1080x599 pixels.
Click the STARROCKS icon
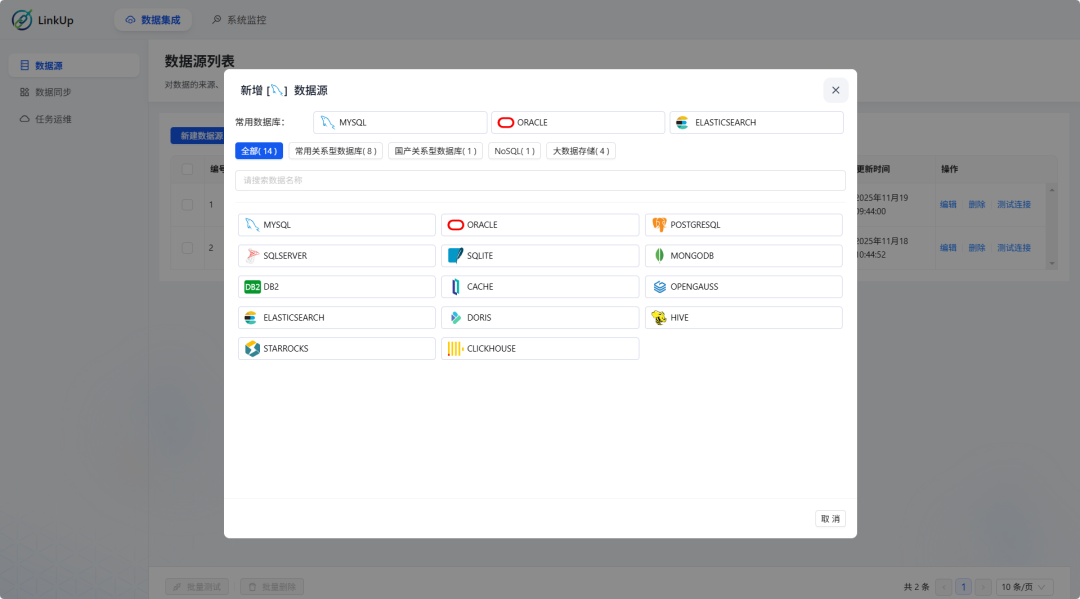pos(252,348)
